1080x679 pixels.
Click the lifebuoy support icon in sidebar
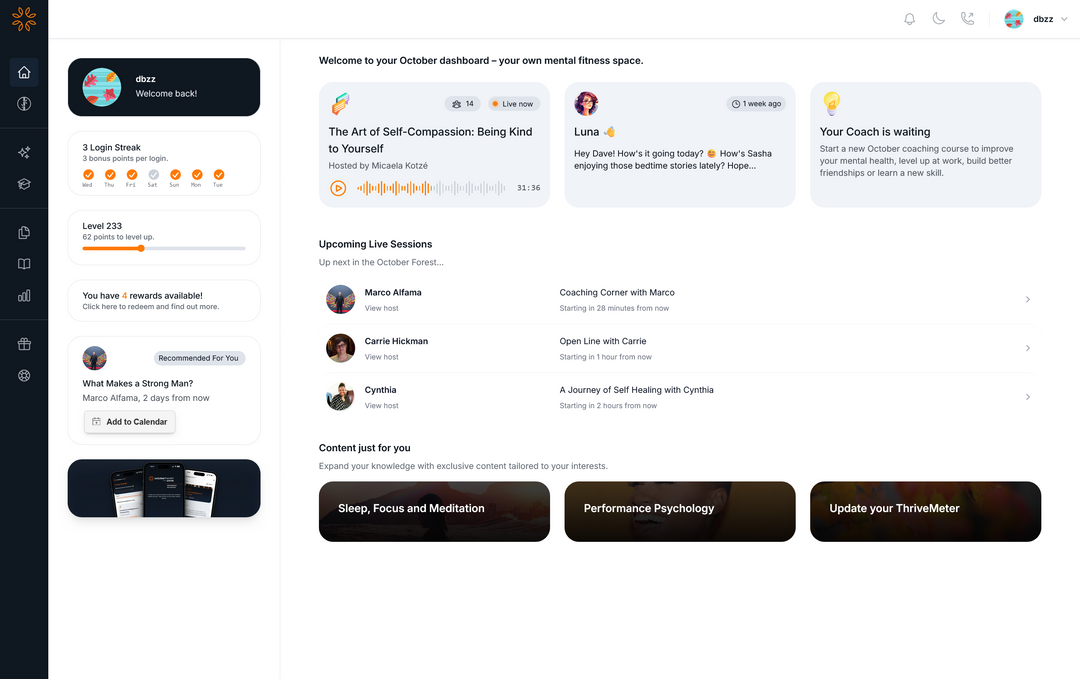click(24, 376)
